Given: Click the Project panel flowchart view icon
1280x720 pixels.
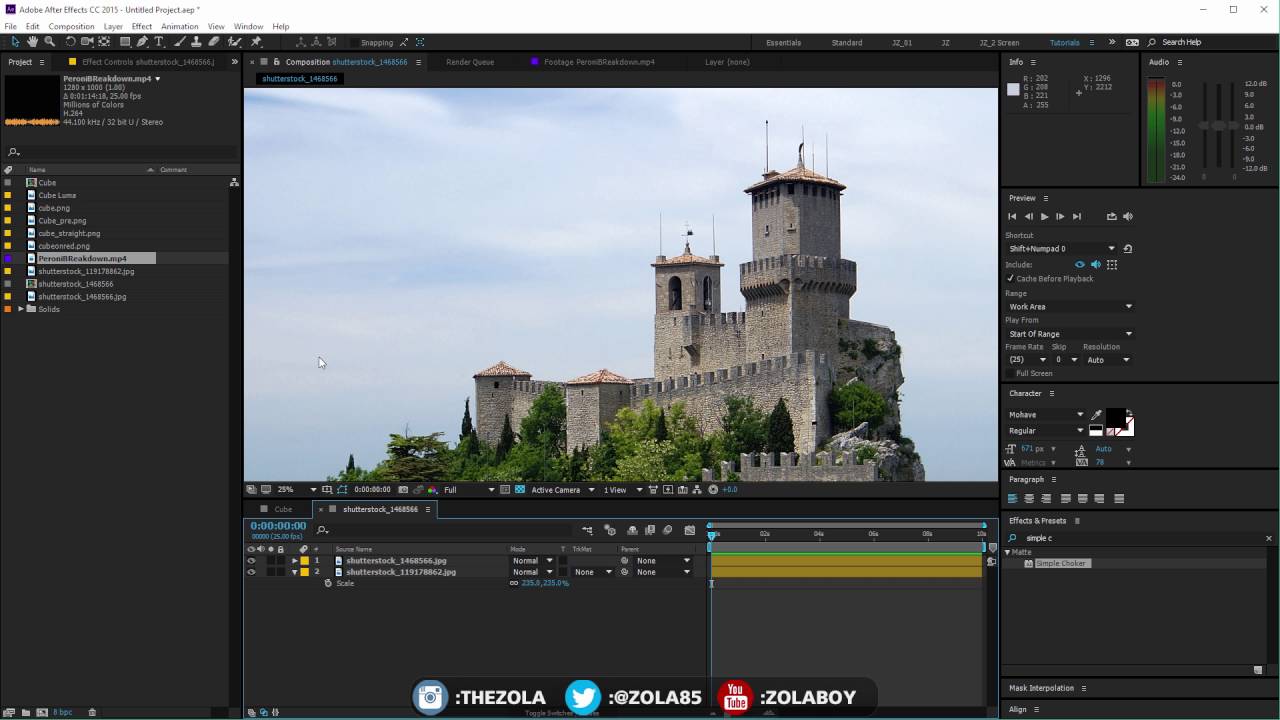Looking at the screenshot, I should coord(234,182).
